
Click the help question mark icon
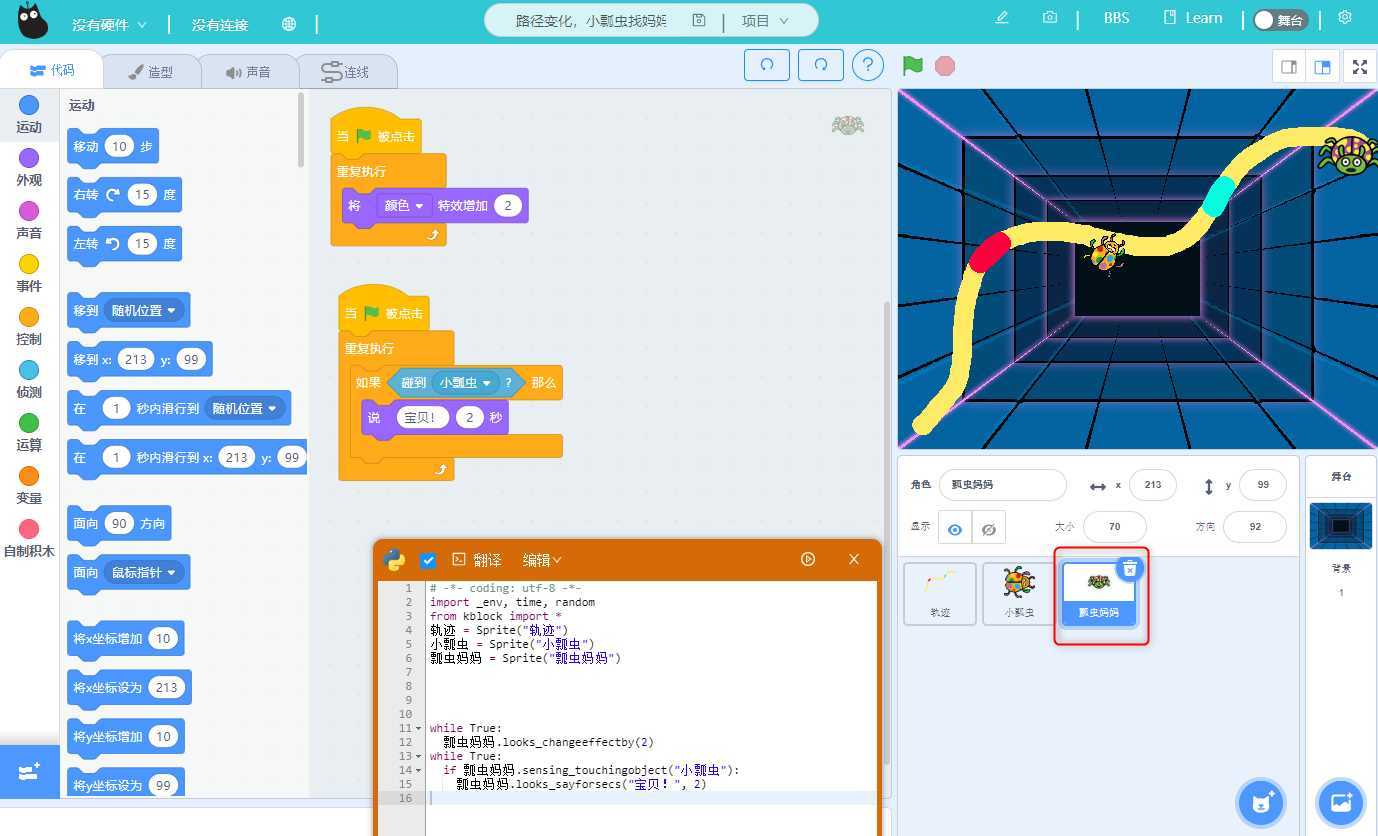(867, 65)
